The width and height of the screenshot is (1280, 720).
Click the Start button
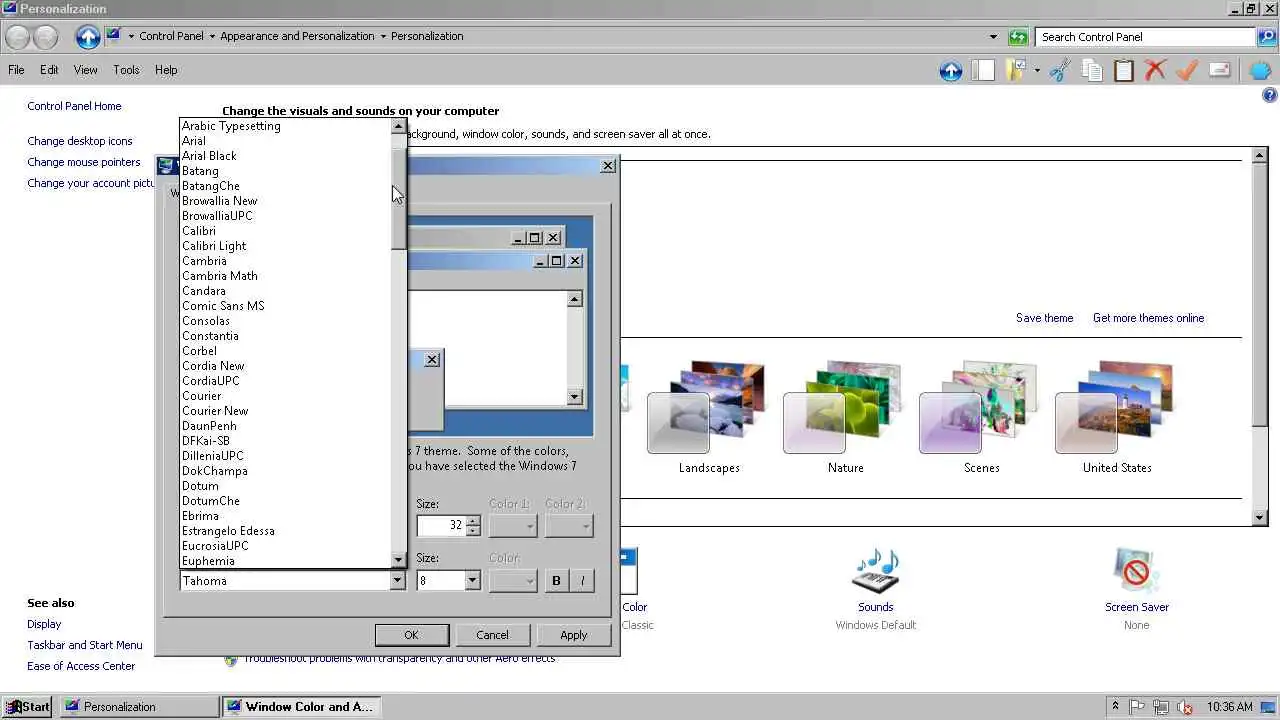tap(27, 707)
